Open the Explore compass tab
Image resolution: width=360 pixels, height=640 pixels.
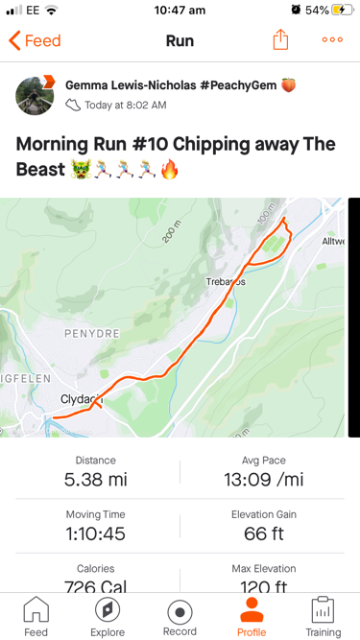107,616
